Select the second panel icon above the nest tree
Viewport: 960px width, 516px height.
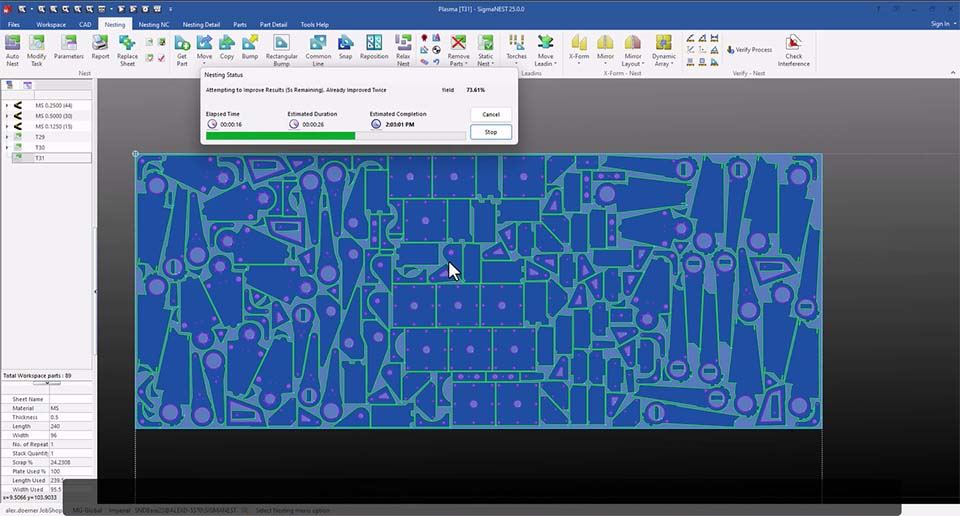(27, 85)
